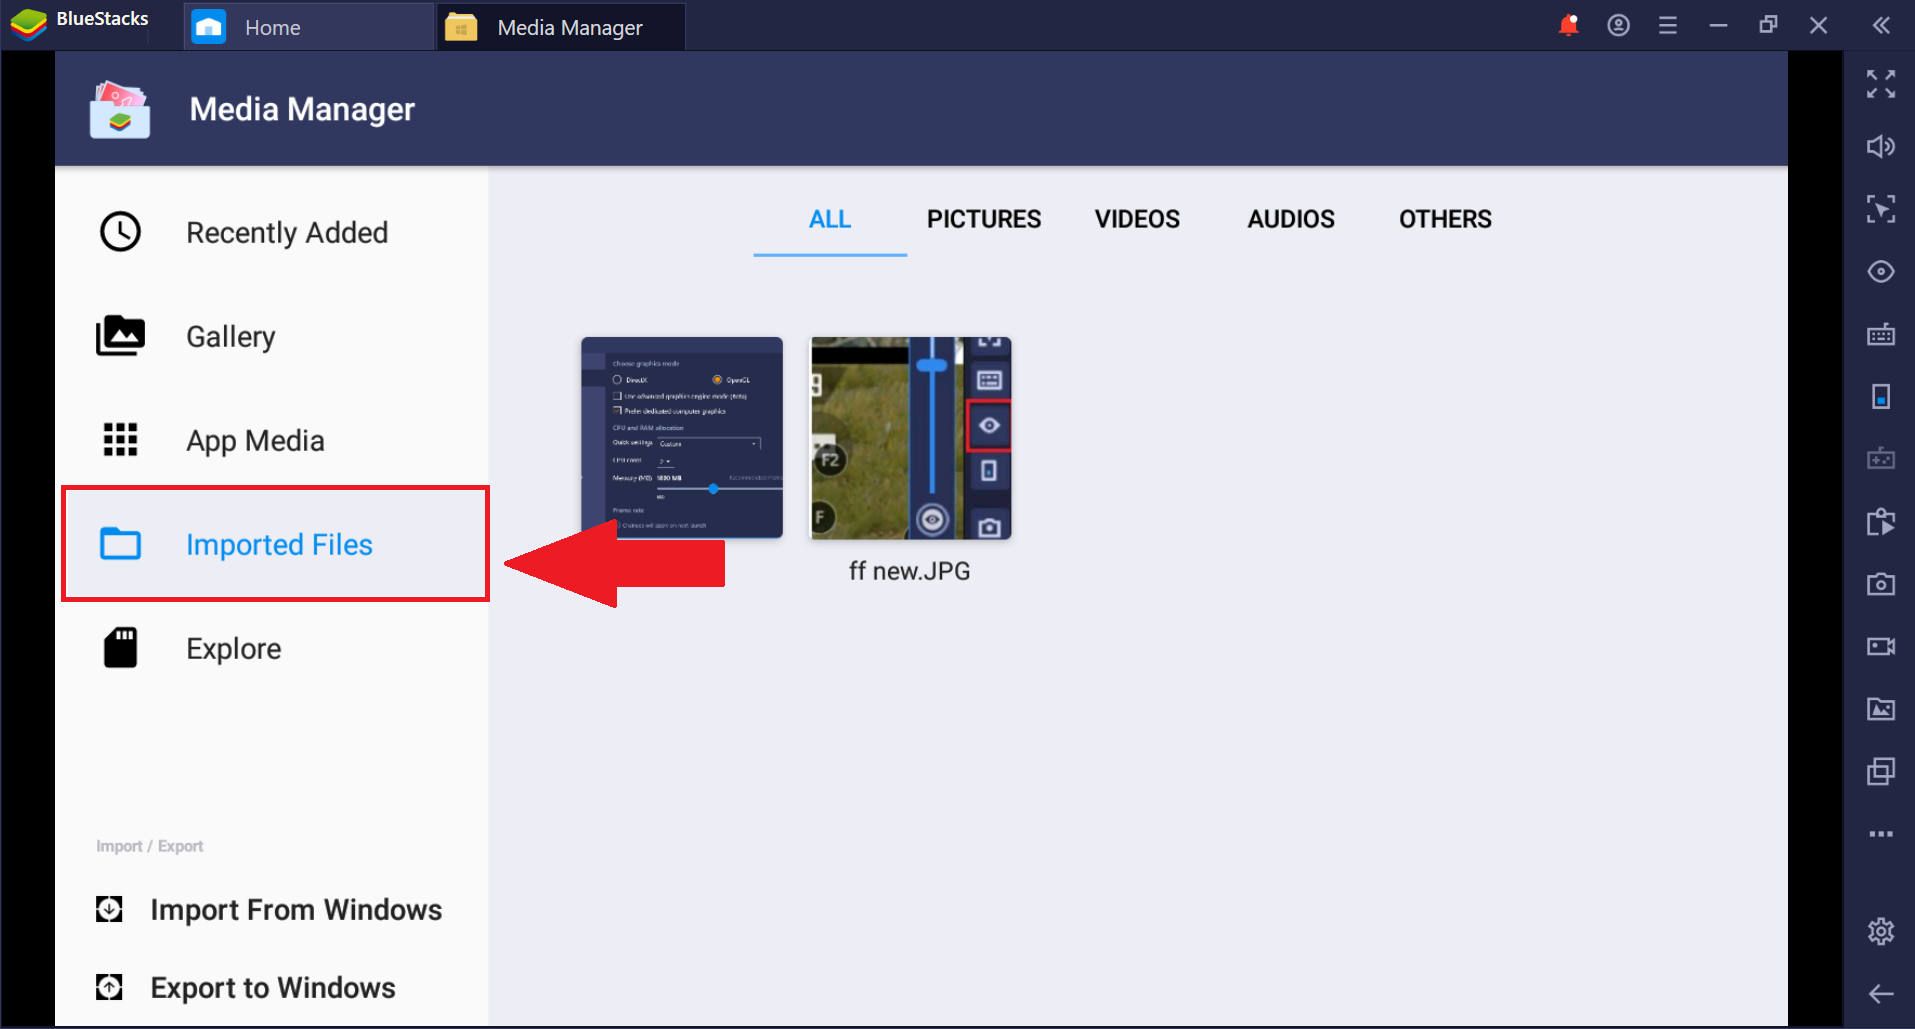Click the Gallery pictures icon
Image resolution: width=1915 pixels, height=1029 pixels.
tap(120, 336)
